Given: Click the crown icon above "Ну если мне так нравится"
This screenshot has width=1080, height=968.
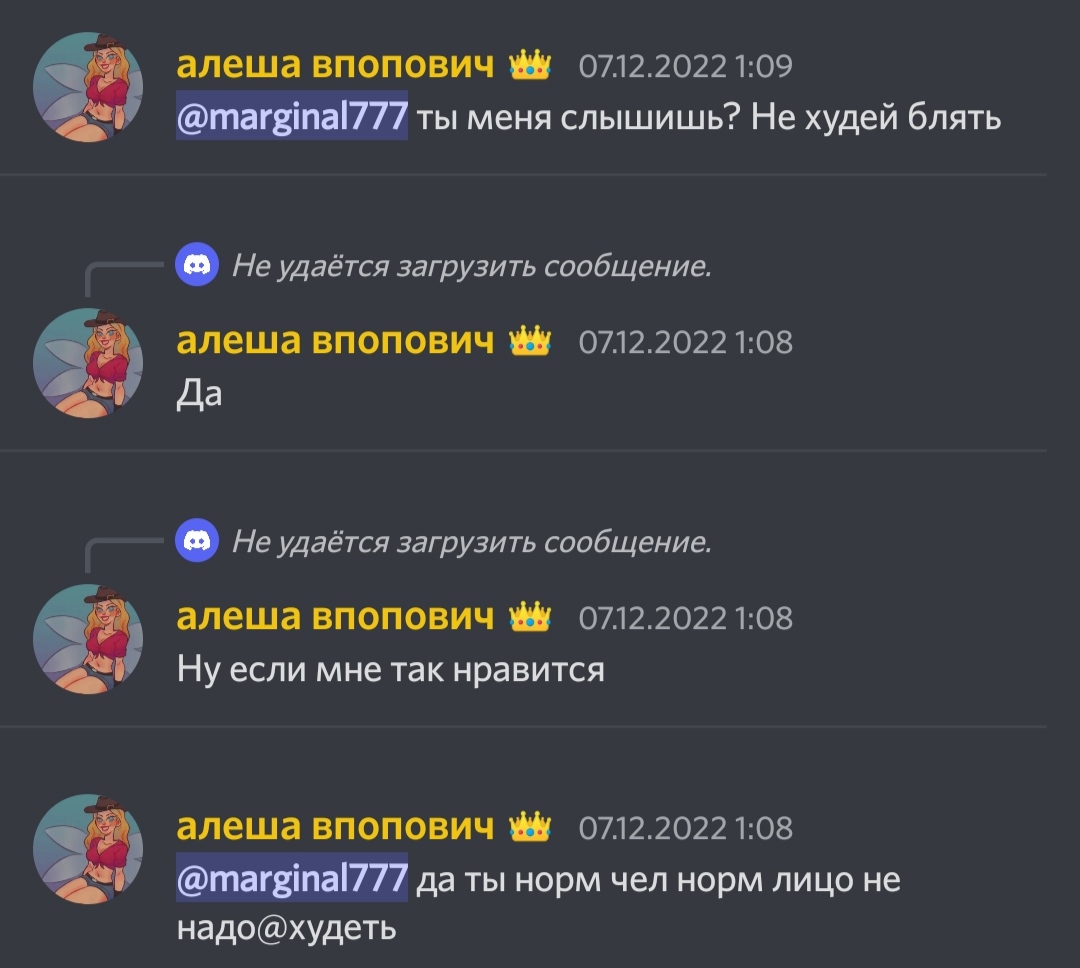Looking at the screenshot, I should (x=530, y=617).
